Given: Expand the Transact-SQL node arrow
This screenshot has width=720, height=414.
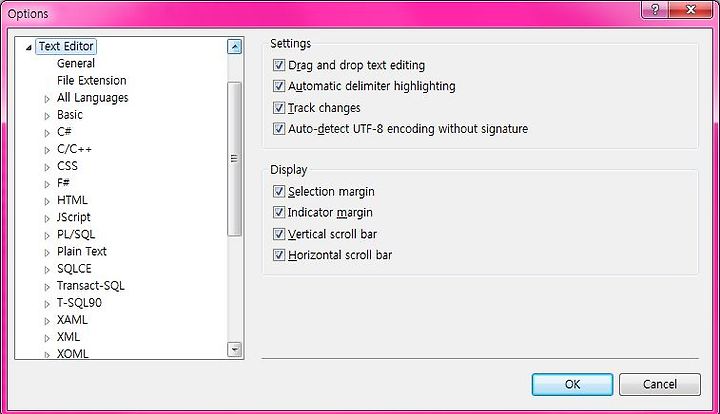Looking at the screenshot, I should (47, 287).
